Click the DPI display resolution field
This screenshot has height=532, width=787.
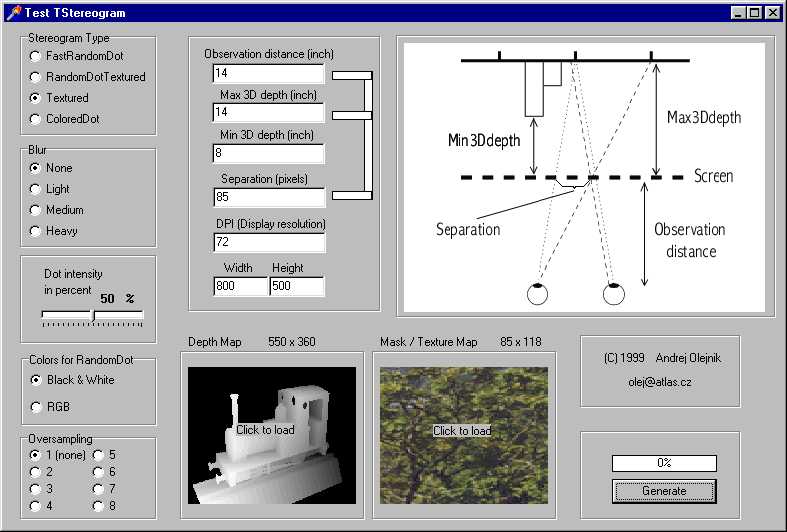click(269, 242)
